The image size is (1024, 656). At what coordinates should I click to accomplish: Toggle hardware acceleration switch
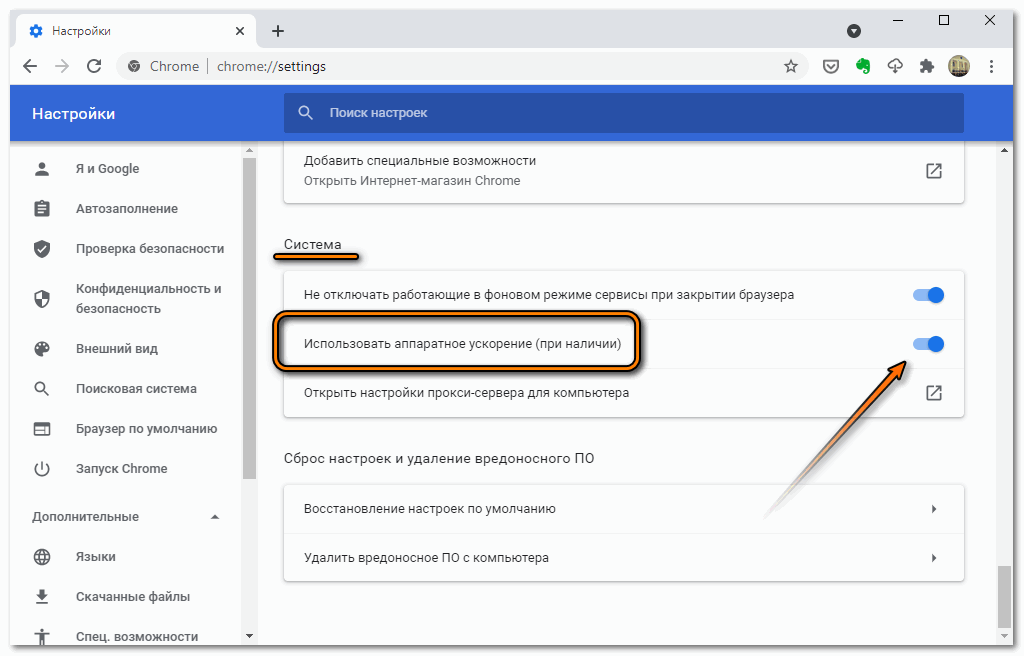[x=928, y=344]
